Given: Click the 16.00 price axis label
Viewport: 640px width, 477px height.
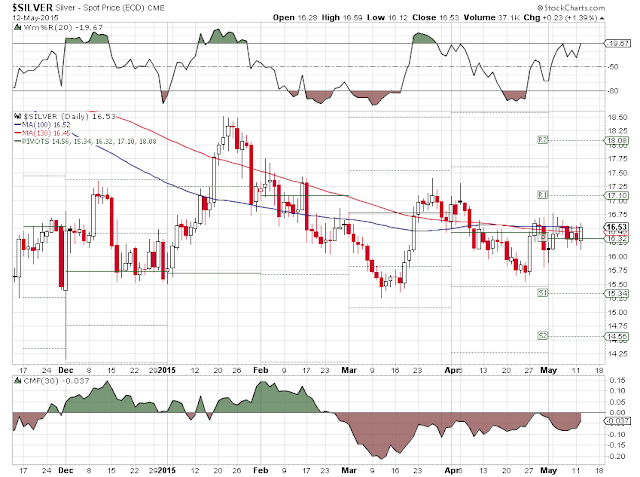Looking at the screenshot, I should (617, 256).
